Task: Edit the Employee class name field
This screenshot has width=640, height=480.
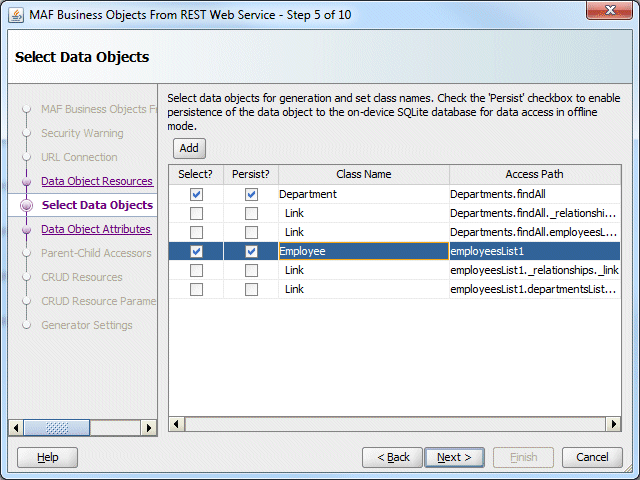Action: pos(364,251)
